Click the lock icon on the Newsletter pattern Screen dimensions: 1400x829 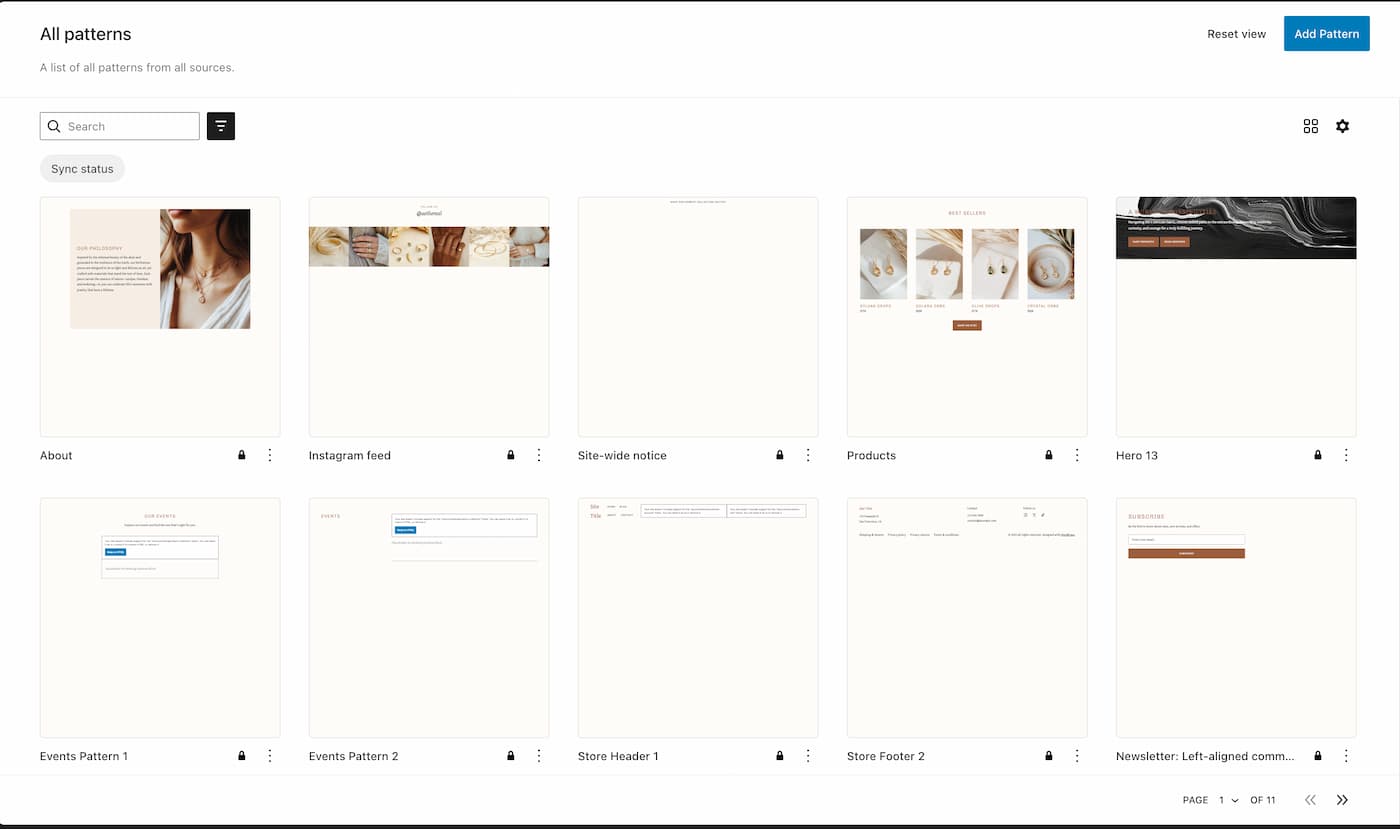coord(1318,756)
